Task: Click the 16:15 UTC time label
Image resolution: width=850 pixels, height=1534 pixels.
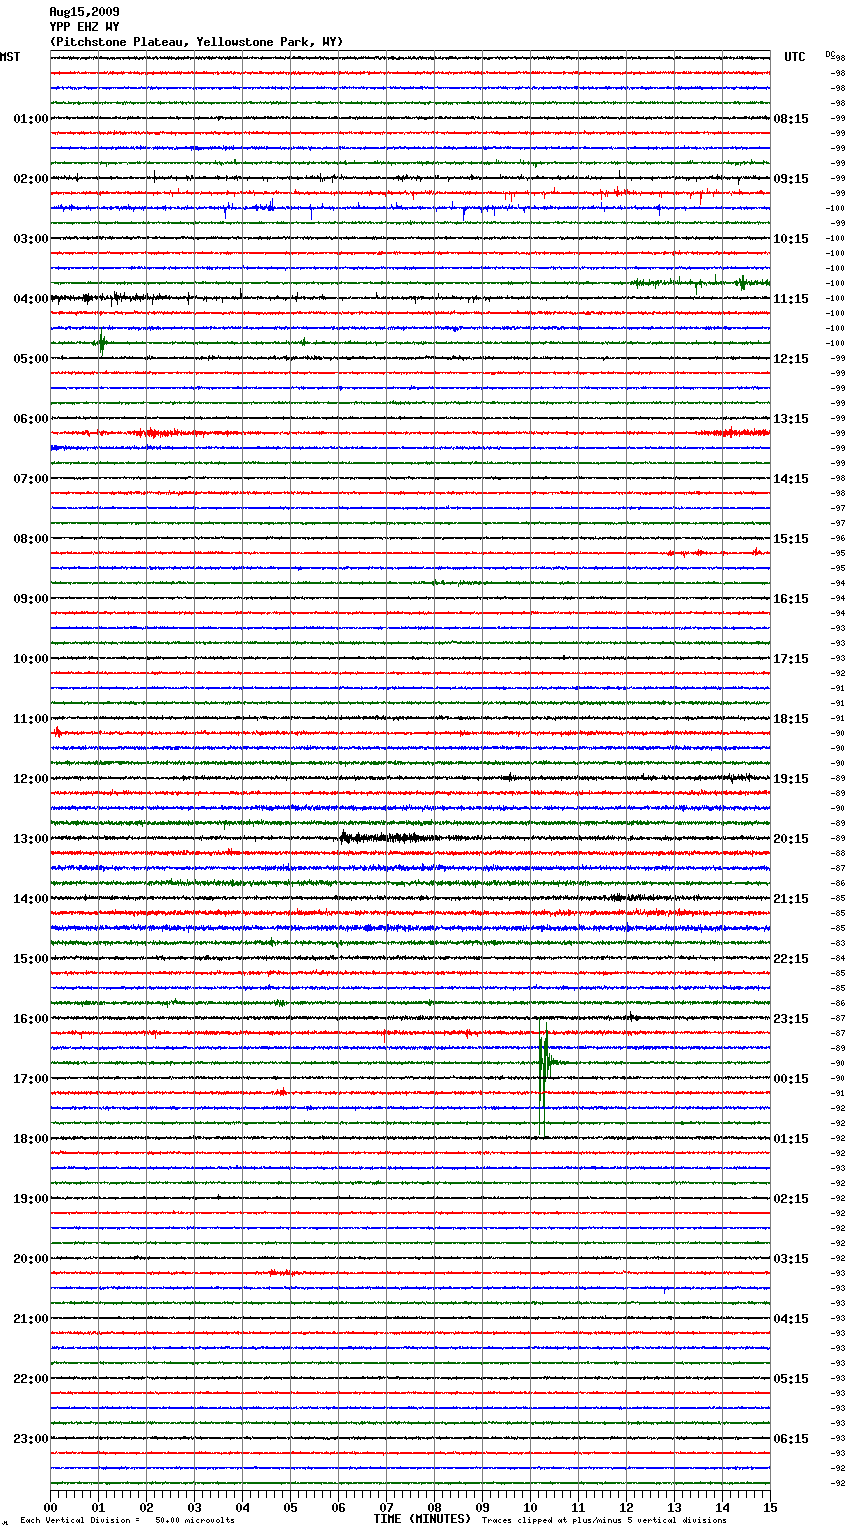Action: click(x=791, y=599)
